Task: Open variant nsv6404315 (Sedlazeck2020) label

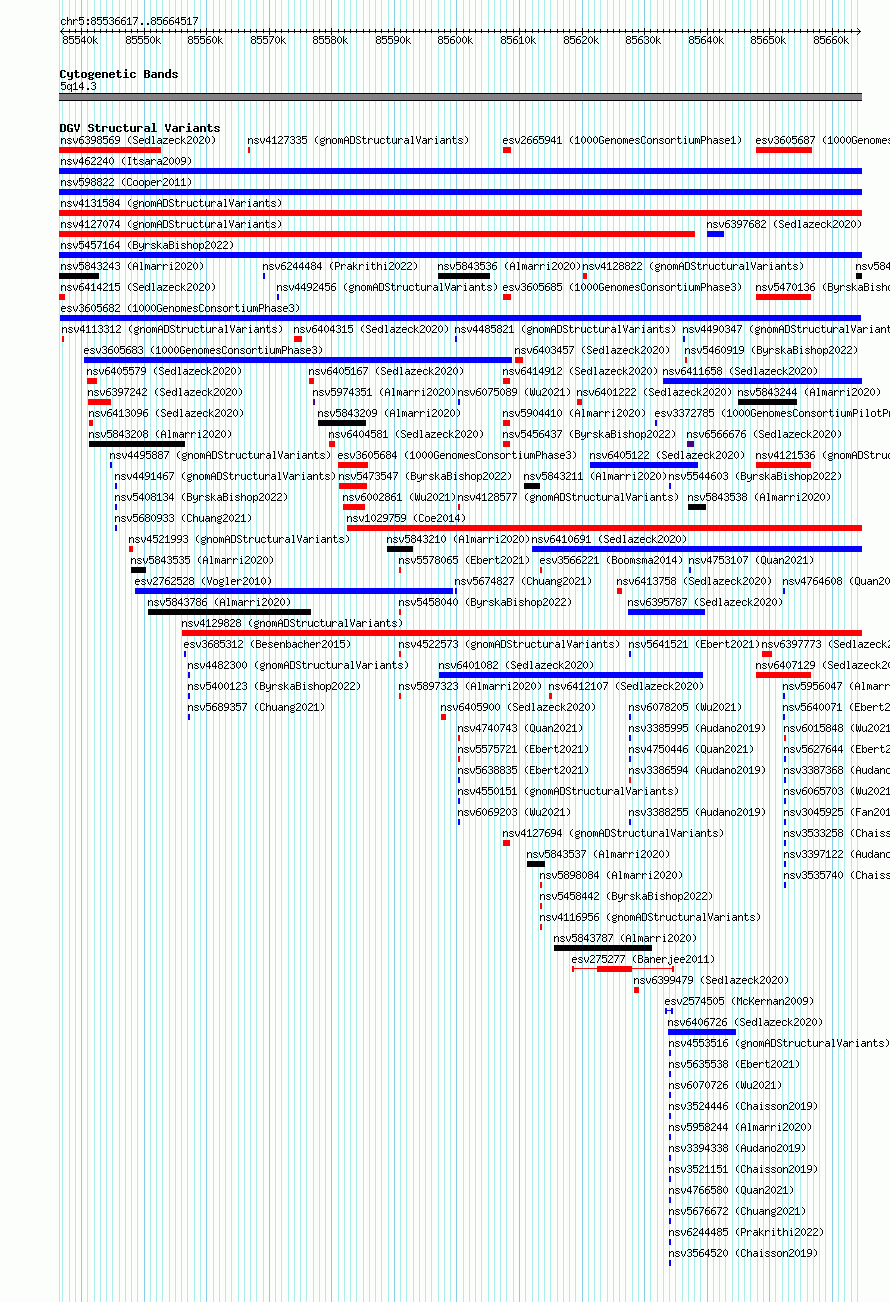Action: click(371, 330)
